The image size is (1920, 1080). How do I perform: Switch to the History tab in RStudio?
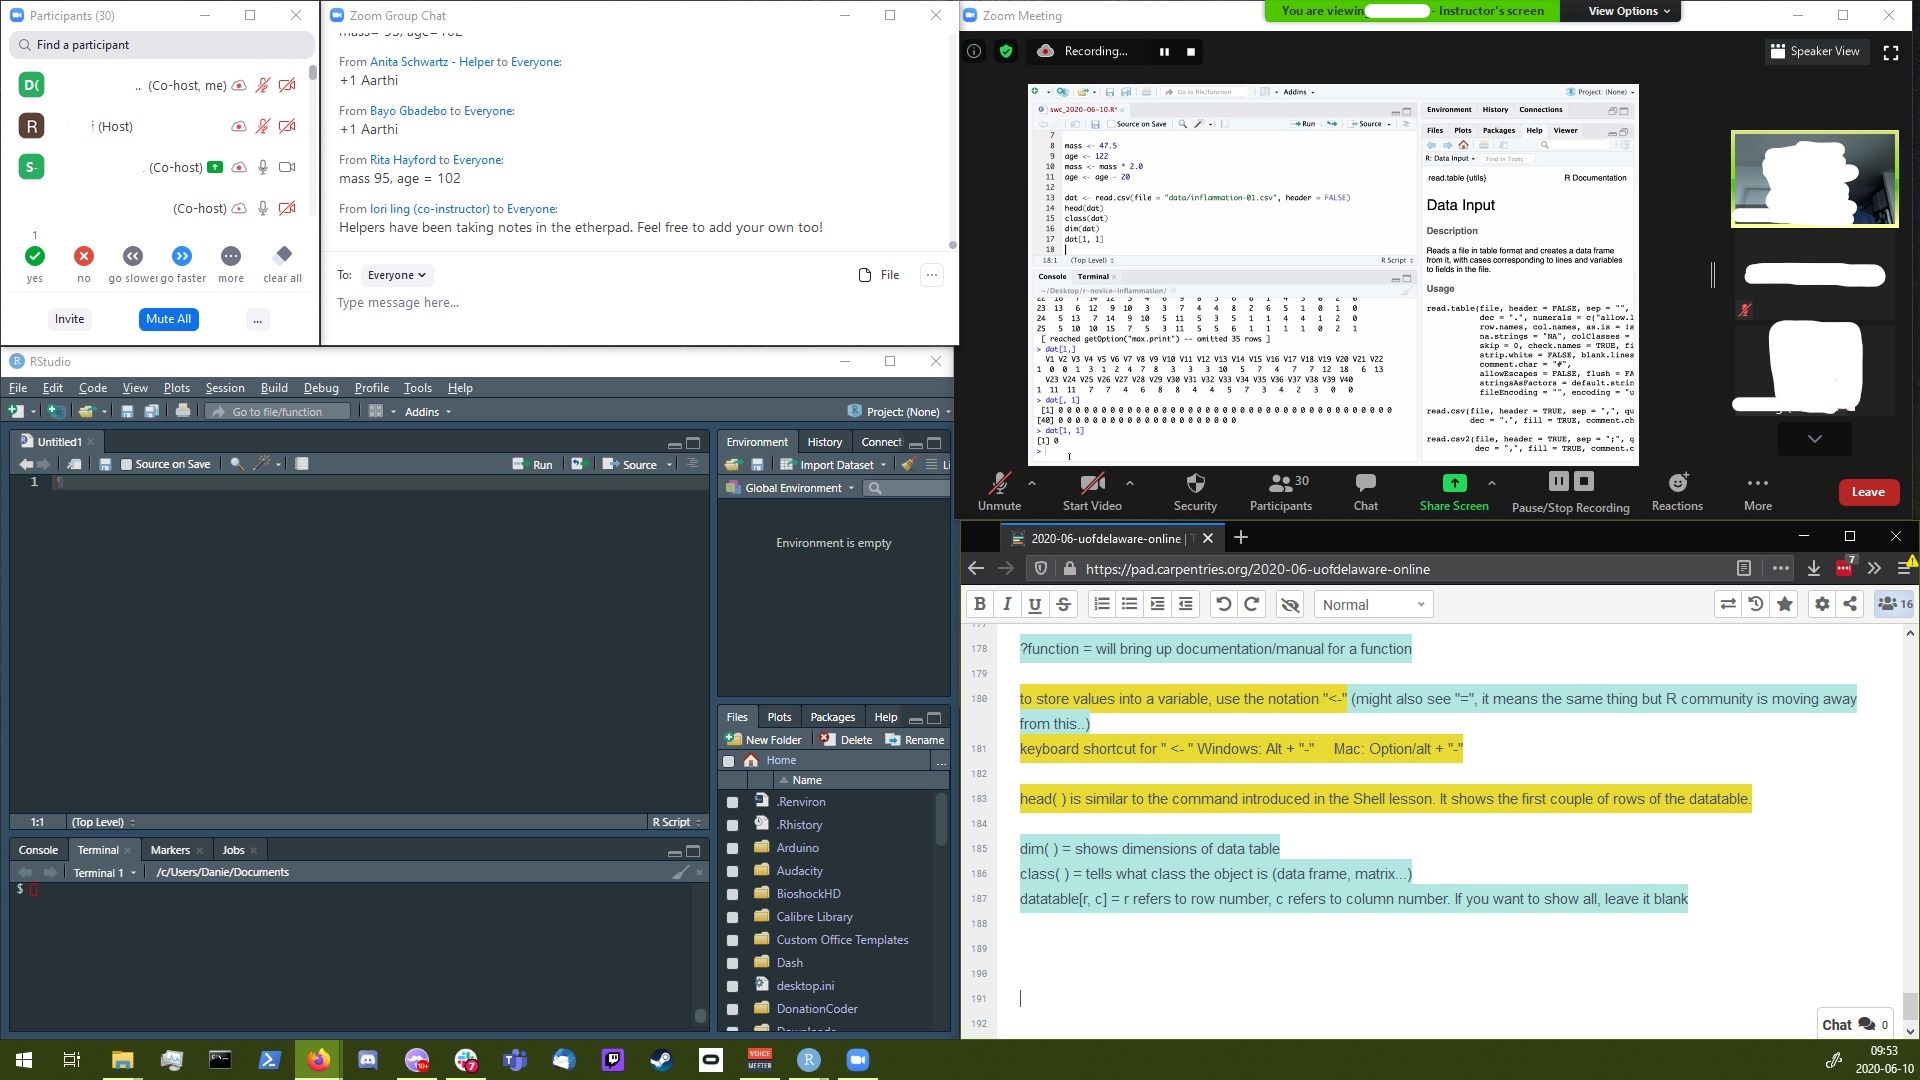click(x=823, y=441)
